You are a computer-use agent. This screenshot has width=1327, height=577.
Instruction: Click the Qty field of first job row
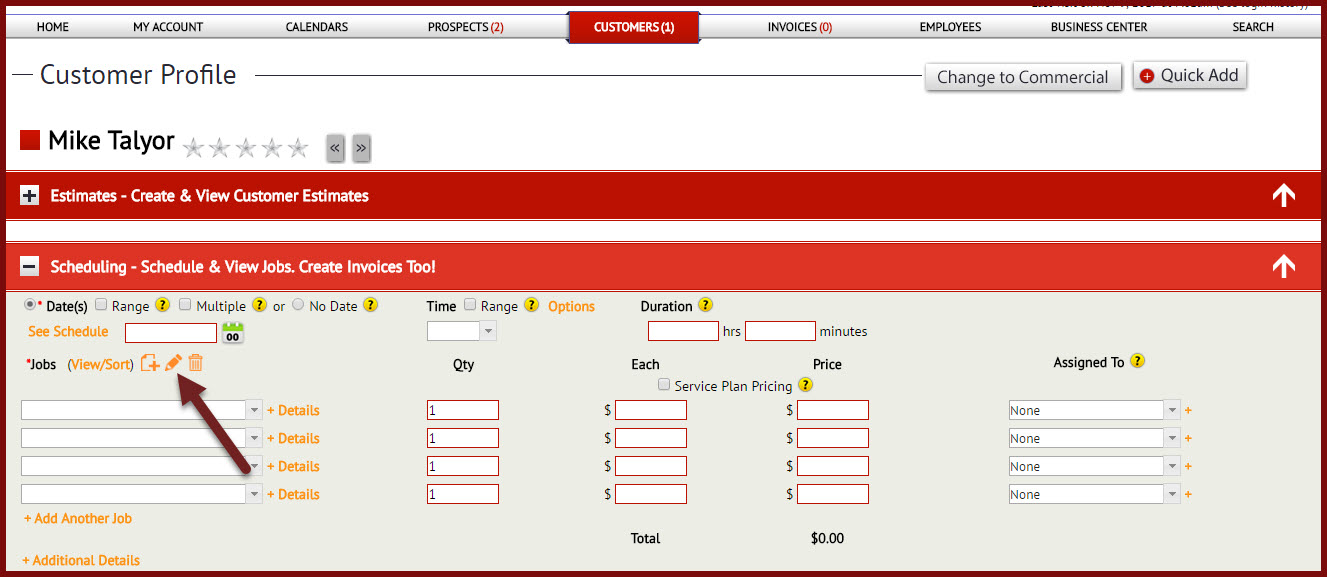point(463,410)
